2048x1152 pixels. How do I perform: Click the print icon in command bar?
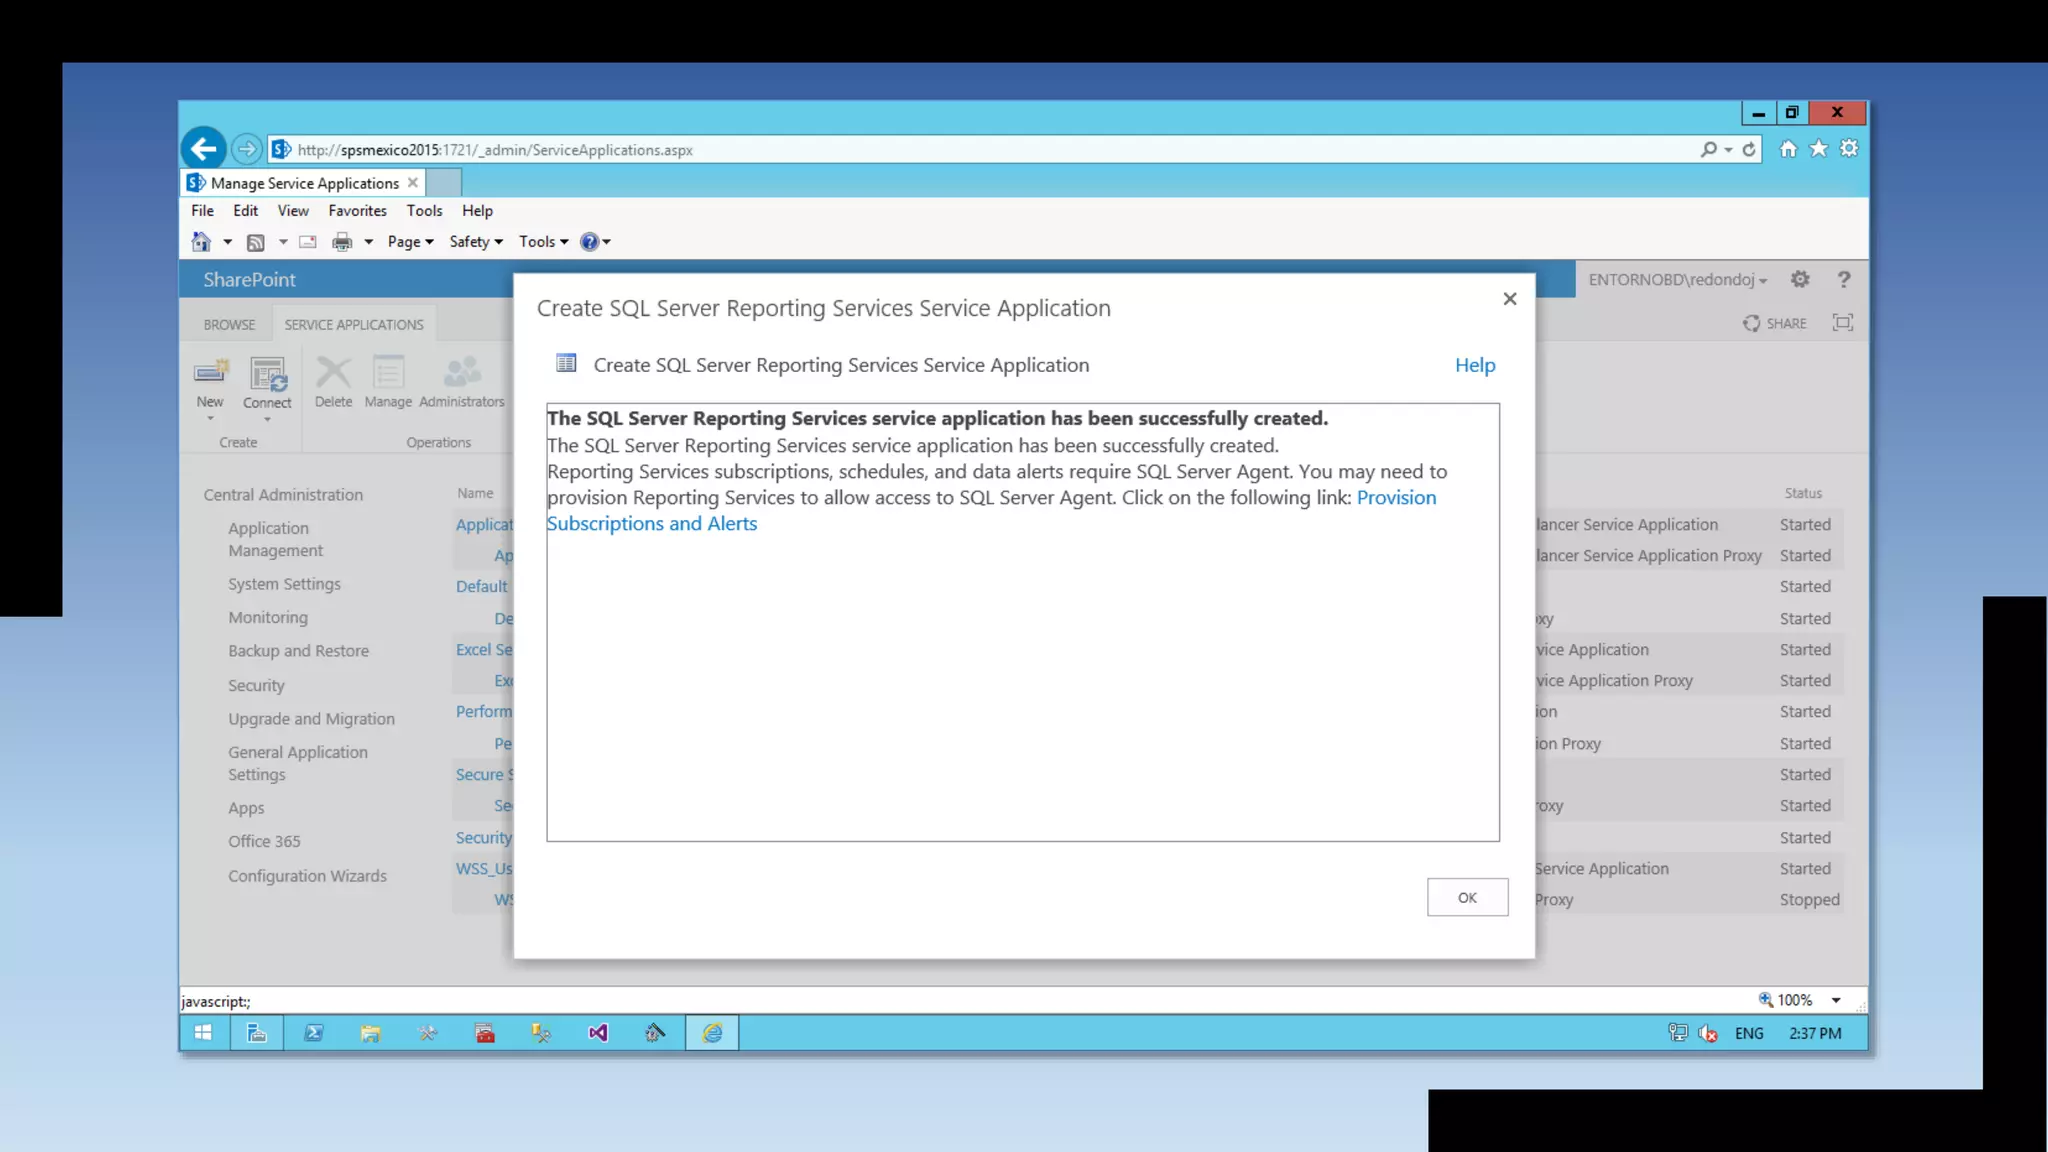pyautogui.click(x=342, y=242)
